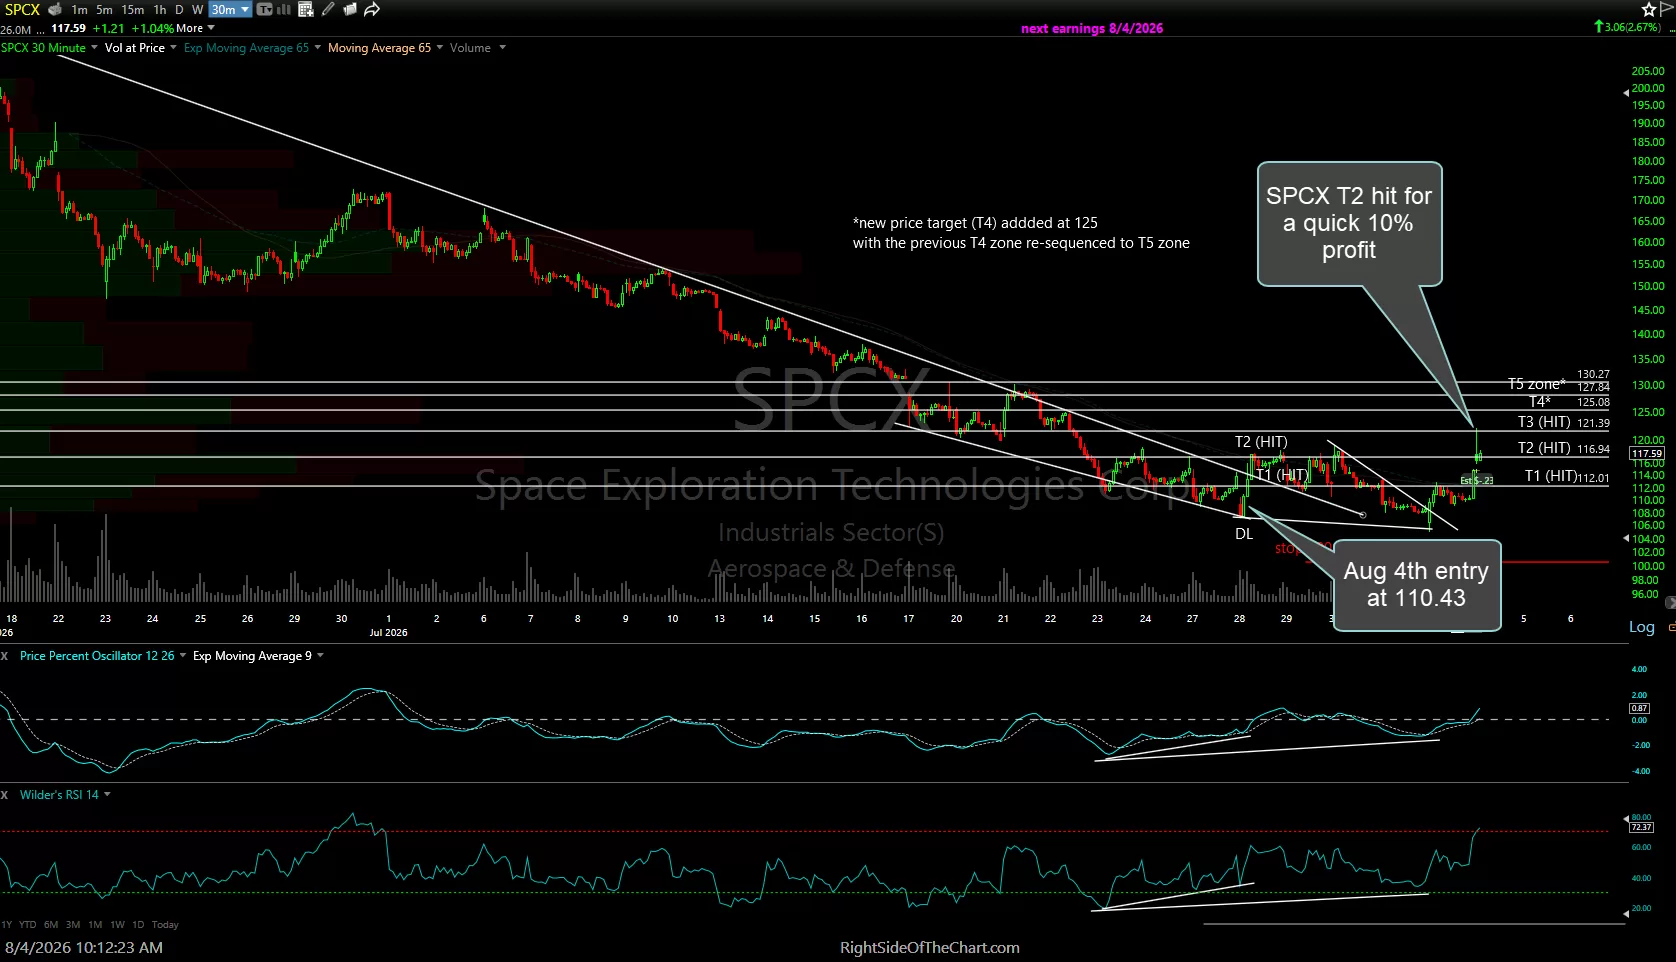1676x962 pixels.
Task: Click the T3 (HIT) 121.39 level label
Action: click(x=1564, y=423)
